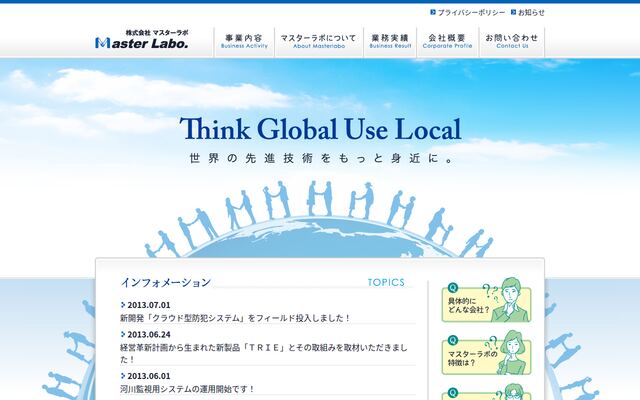Click the インフォメーション heading
This screenshot has width=640, height=400.
pyautogui.click(x=166, y=282)
